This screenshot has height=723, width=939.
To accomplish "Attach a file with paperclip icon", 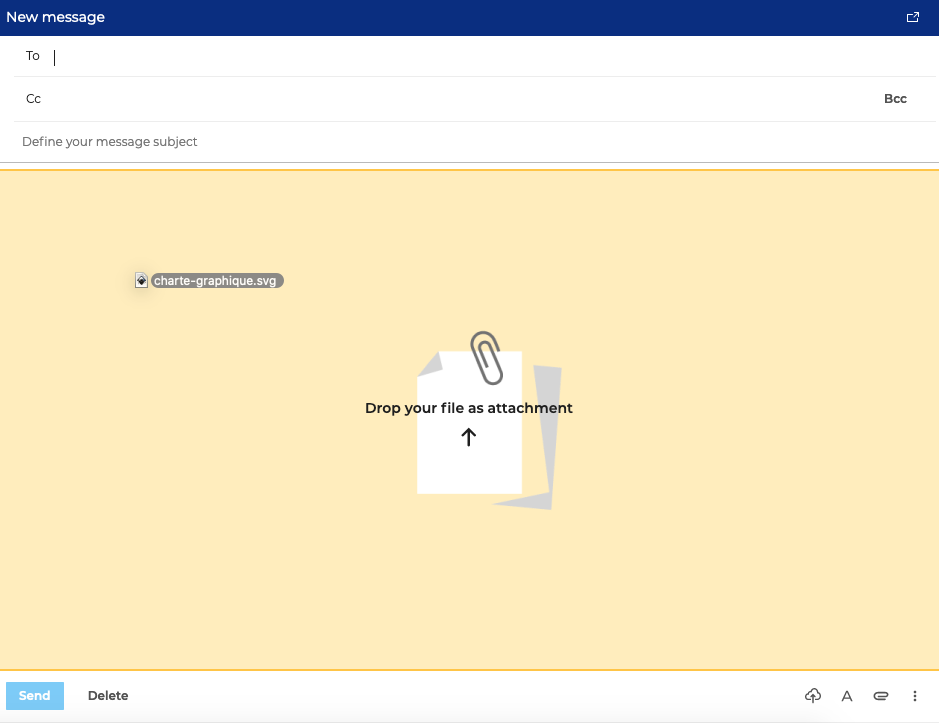I will coord(881,695).
